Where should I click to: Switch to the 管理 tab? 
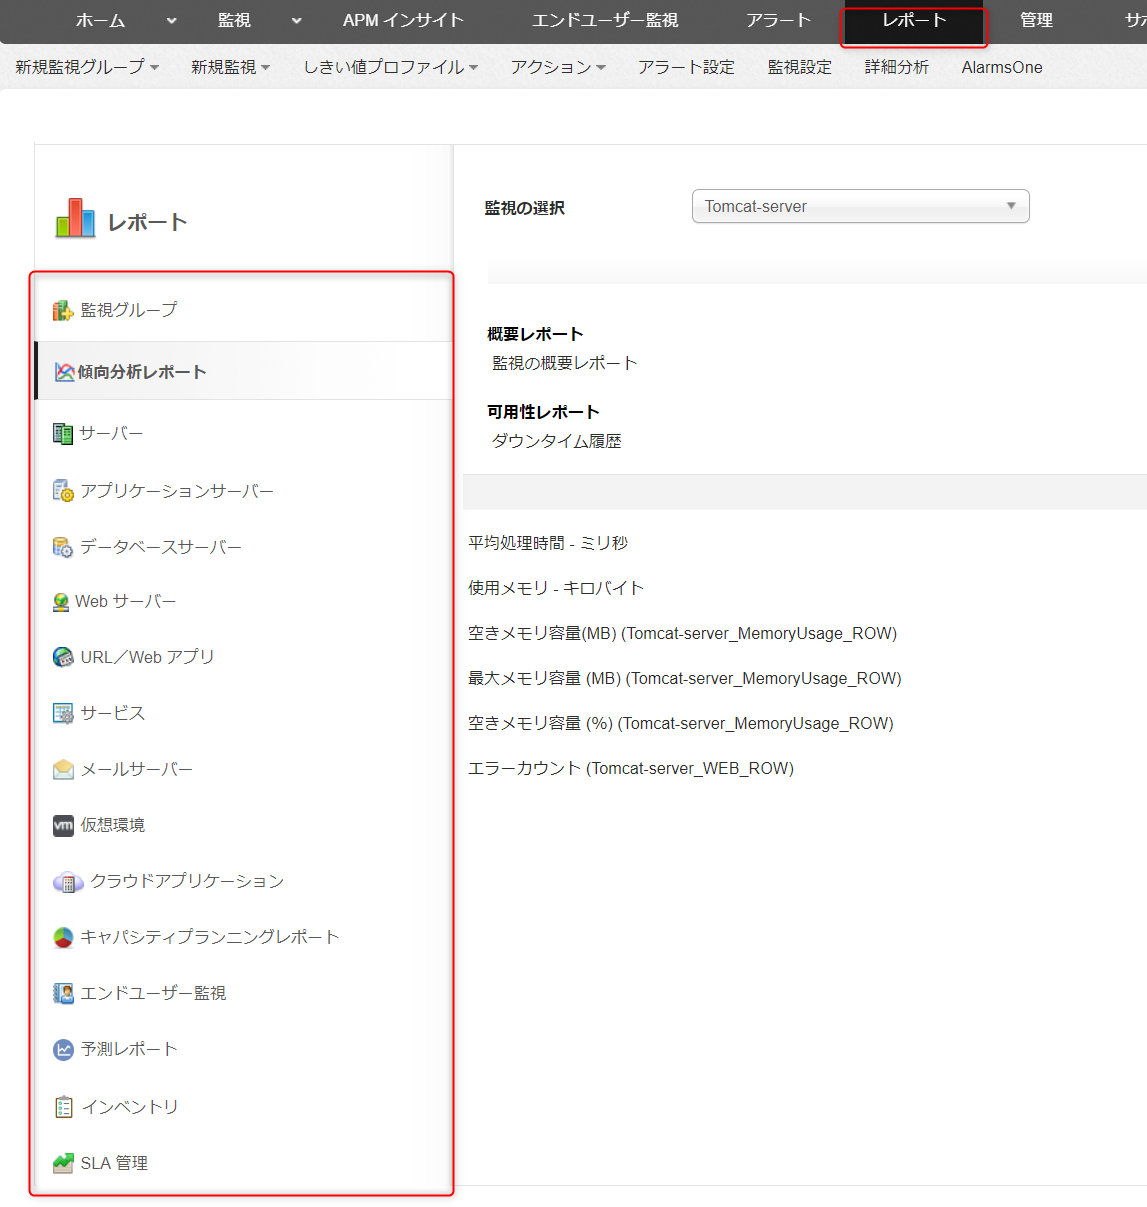1036,21
